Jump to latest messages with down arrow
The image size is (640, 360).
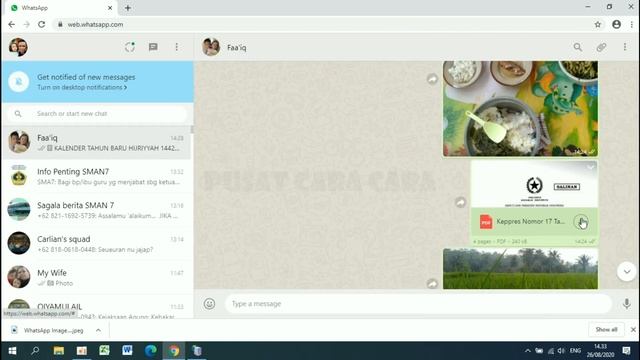[627, 271]
